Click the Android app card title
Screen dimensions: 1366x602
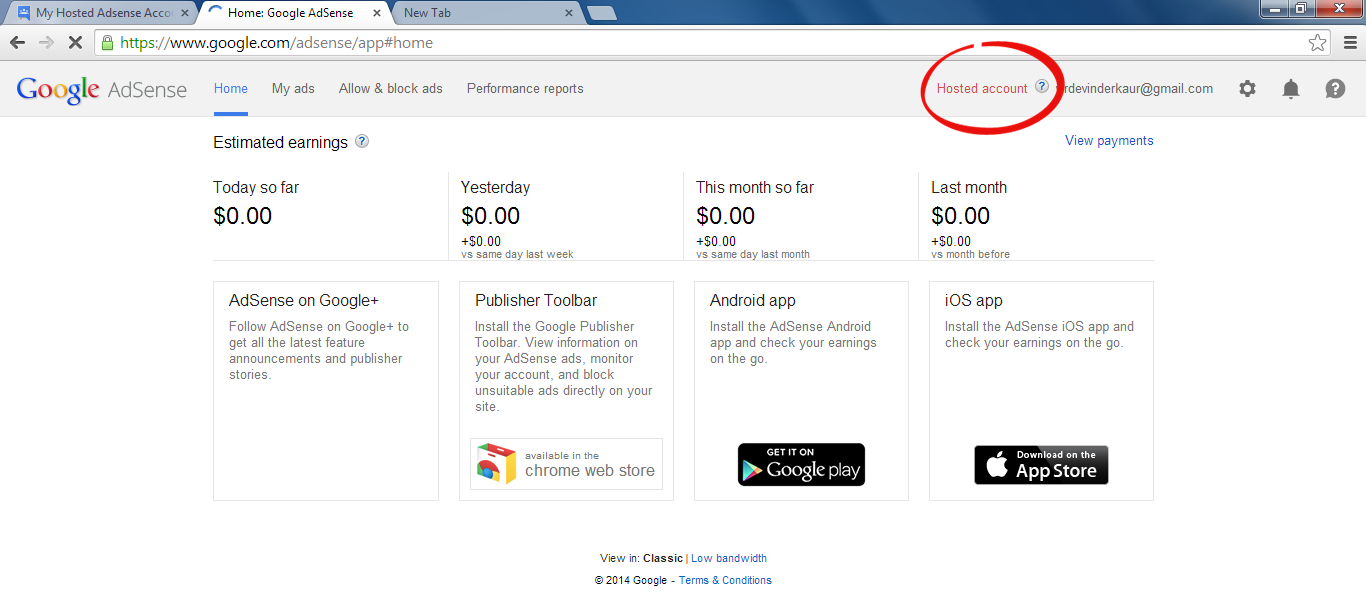click(x=753, y=300)
